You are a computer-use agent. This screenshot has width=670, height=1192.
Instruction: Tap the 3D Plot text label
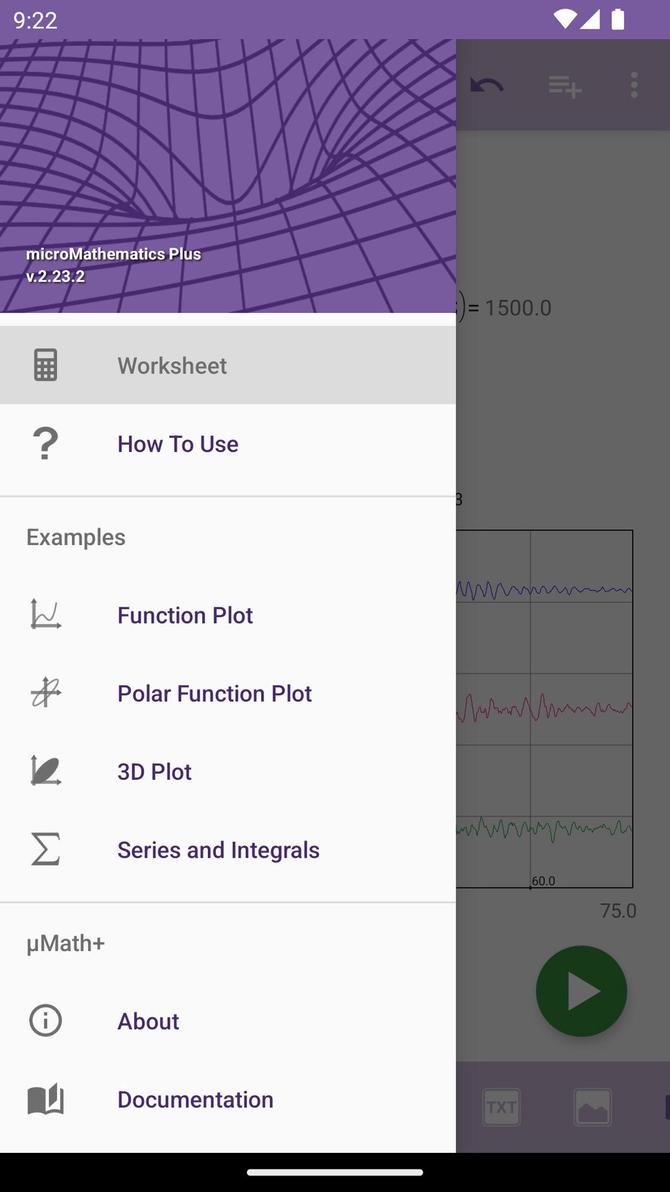[x=154, y=771]
